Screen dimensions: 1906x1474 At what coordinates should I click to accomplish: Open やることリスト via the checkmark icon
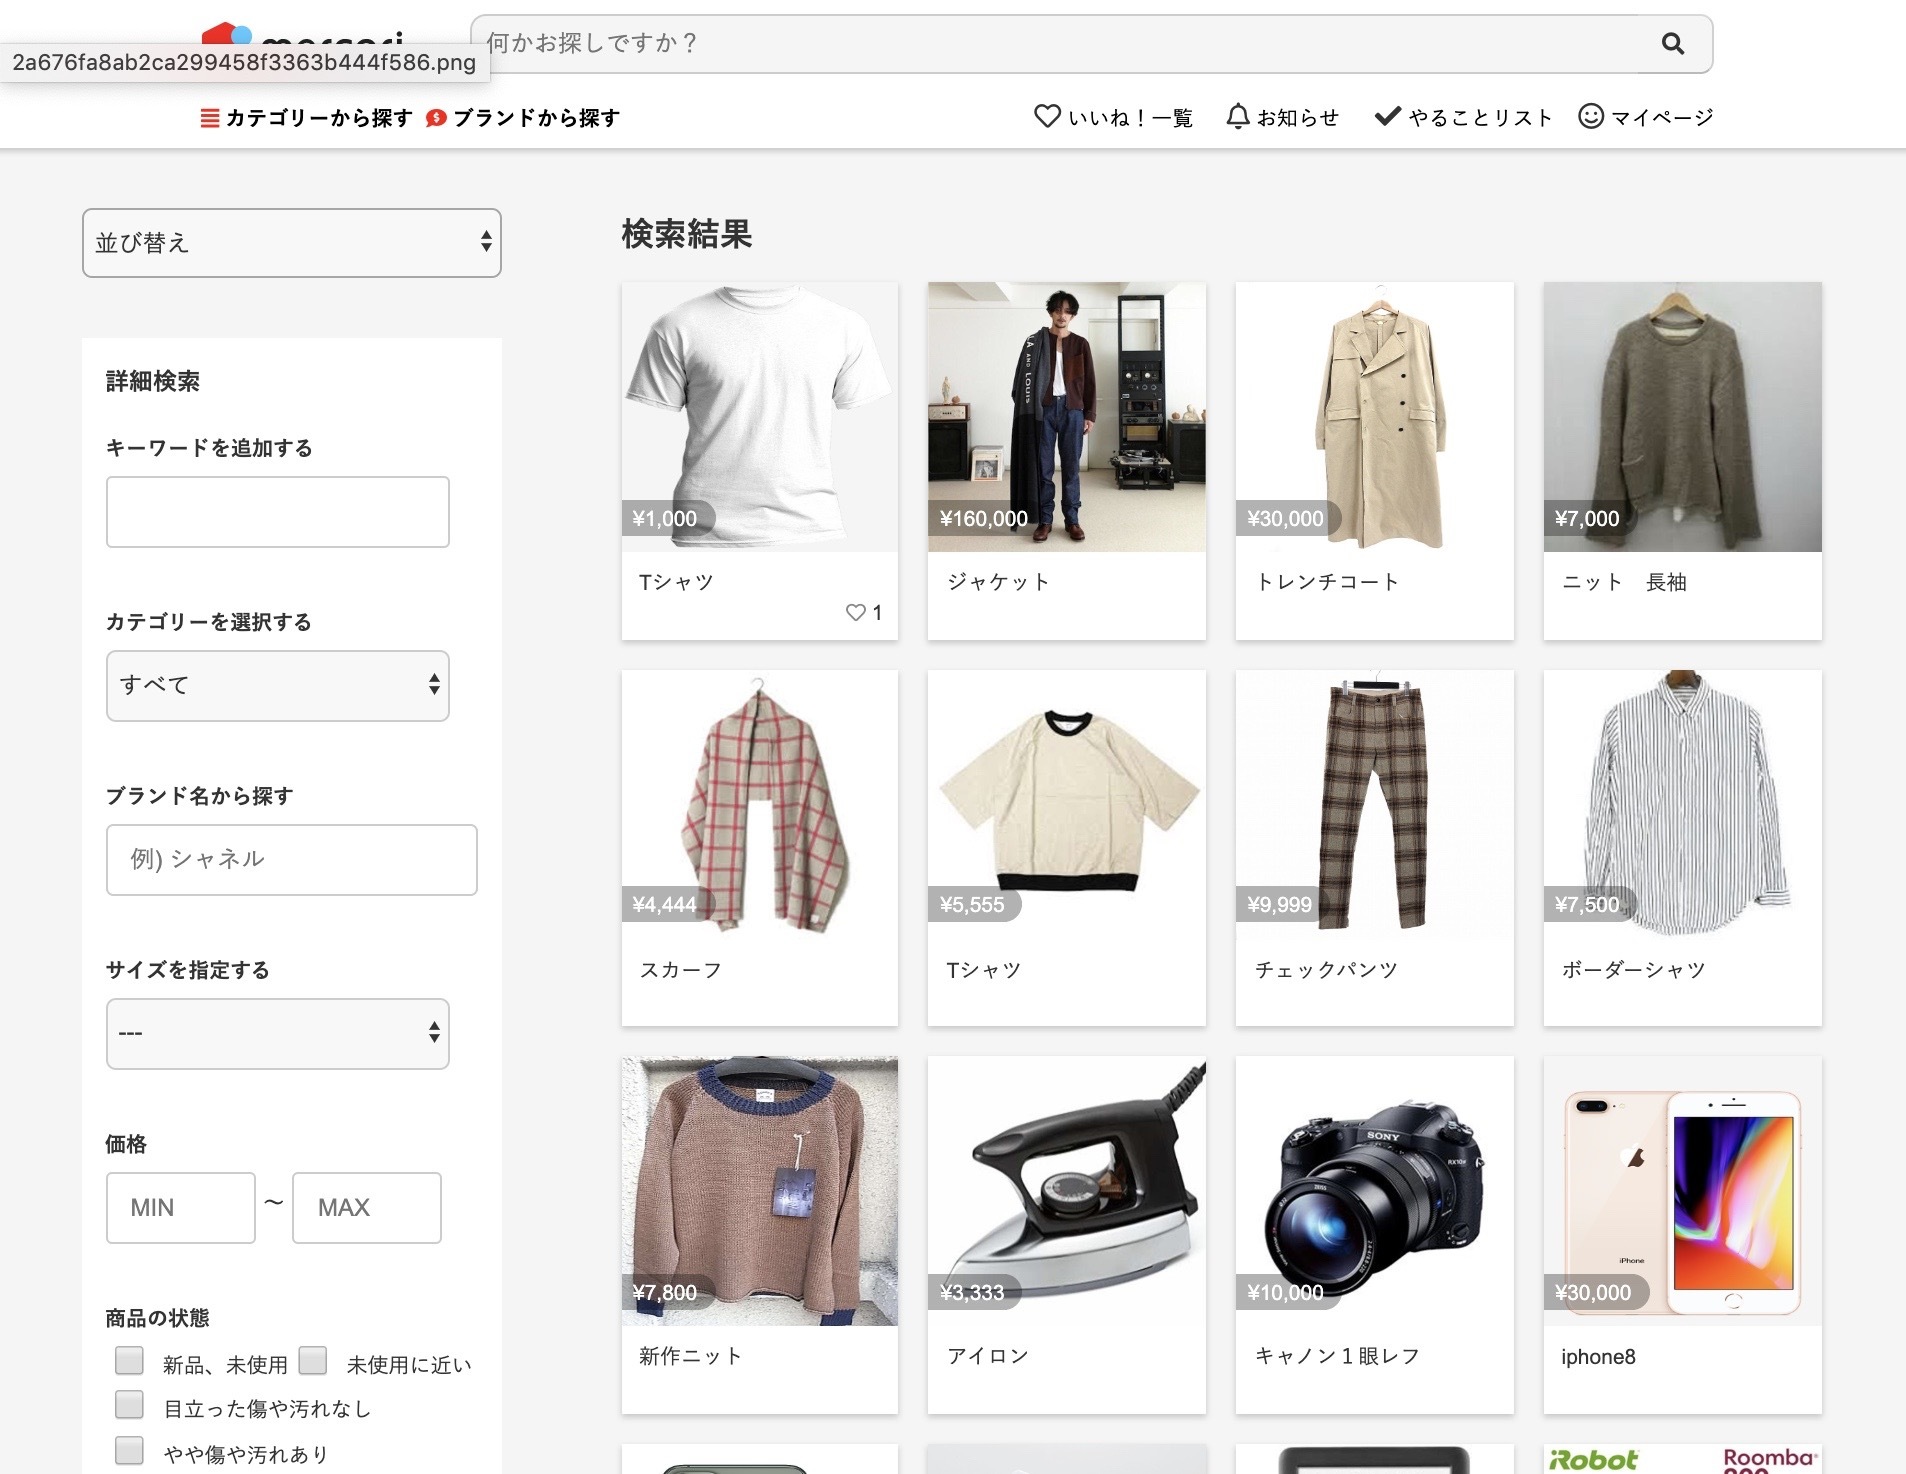1387,116
